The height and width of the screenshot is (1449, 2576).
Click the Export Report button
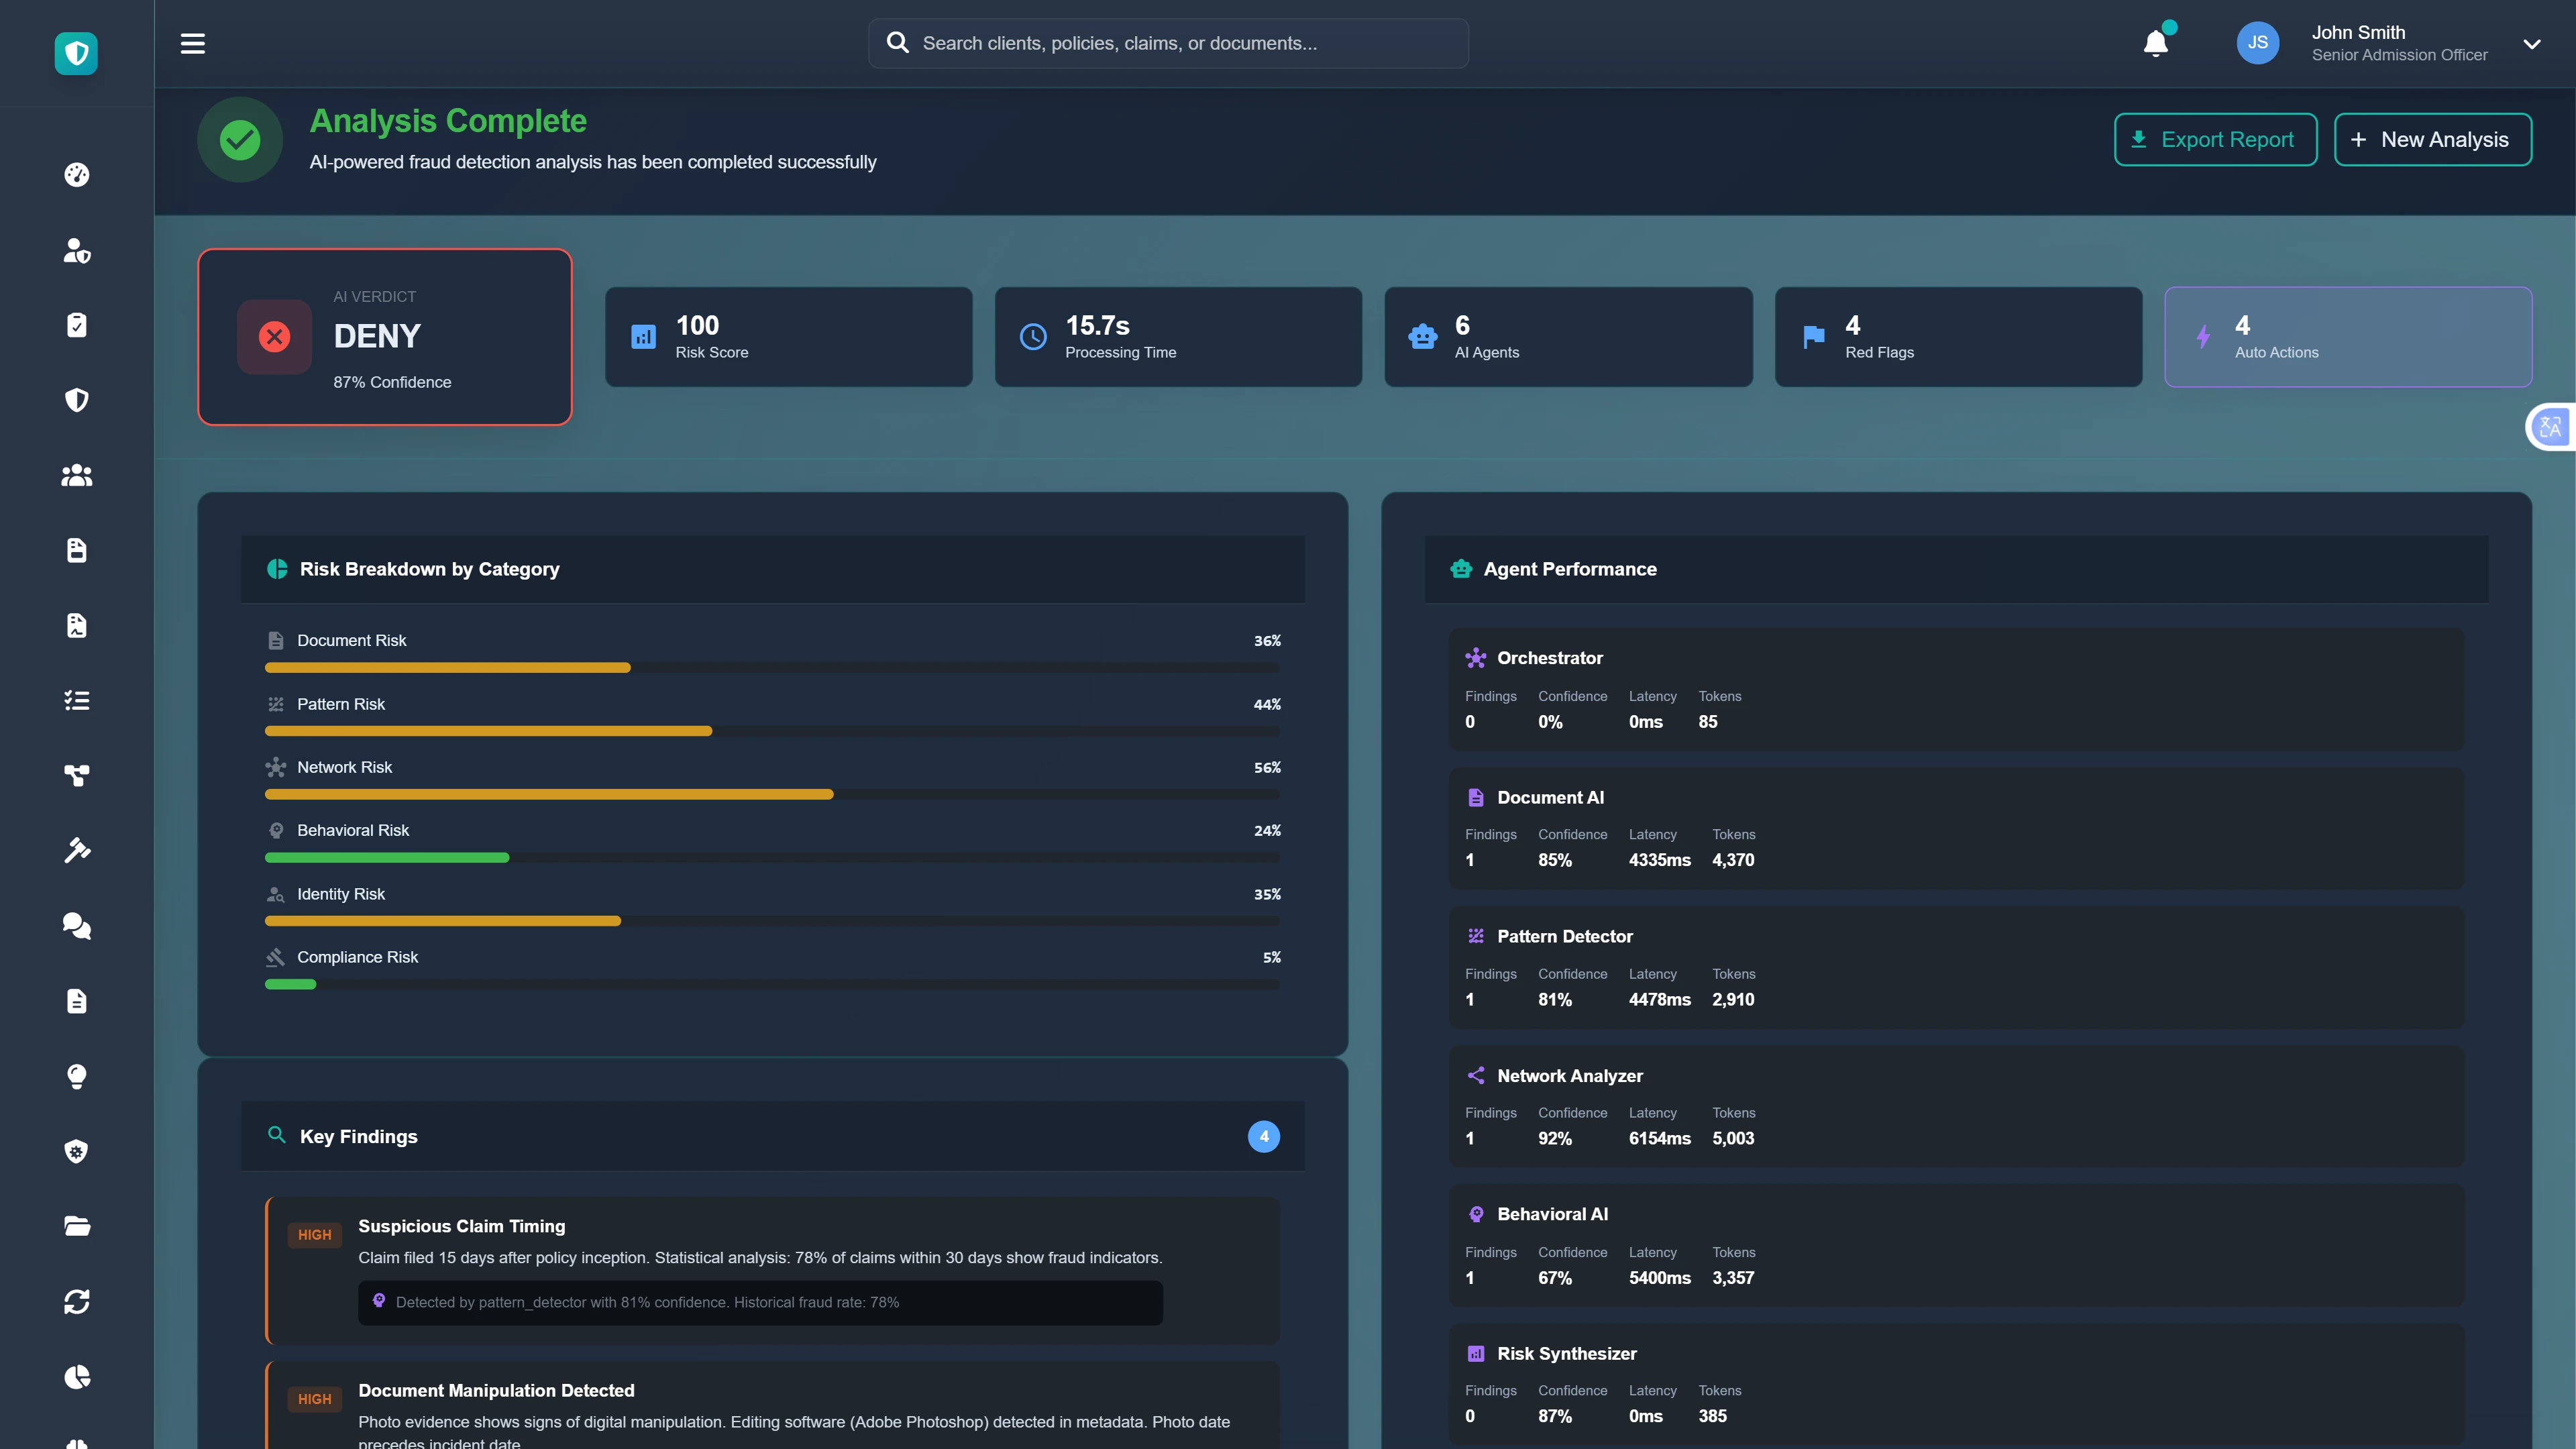coord(2215,139)
